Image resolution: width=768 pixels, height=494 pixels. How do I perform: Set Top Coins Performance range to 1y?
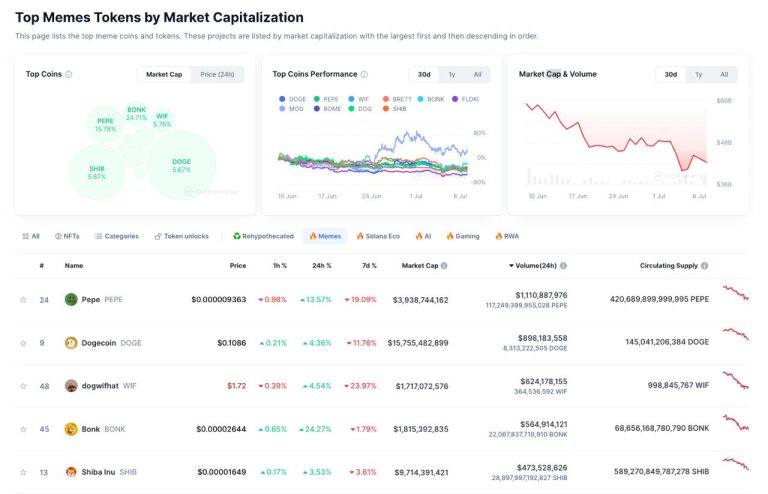click(452, 74)
